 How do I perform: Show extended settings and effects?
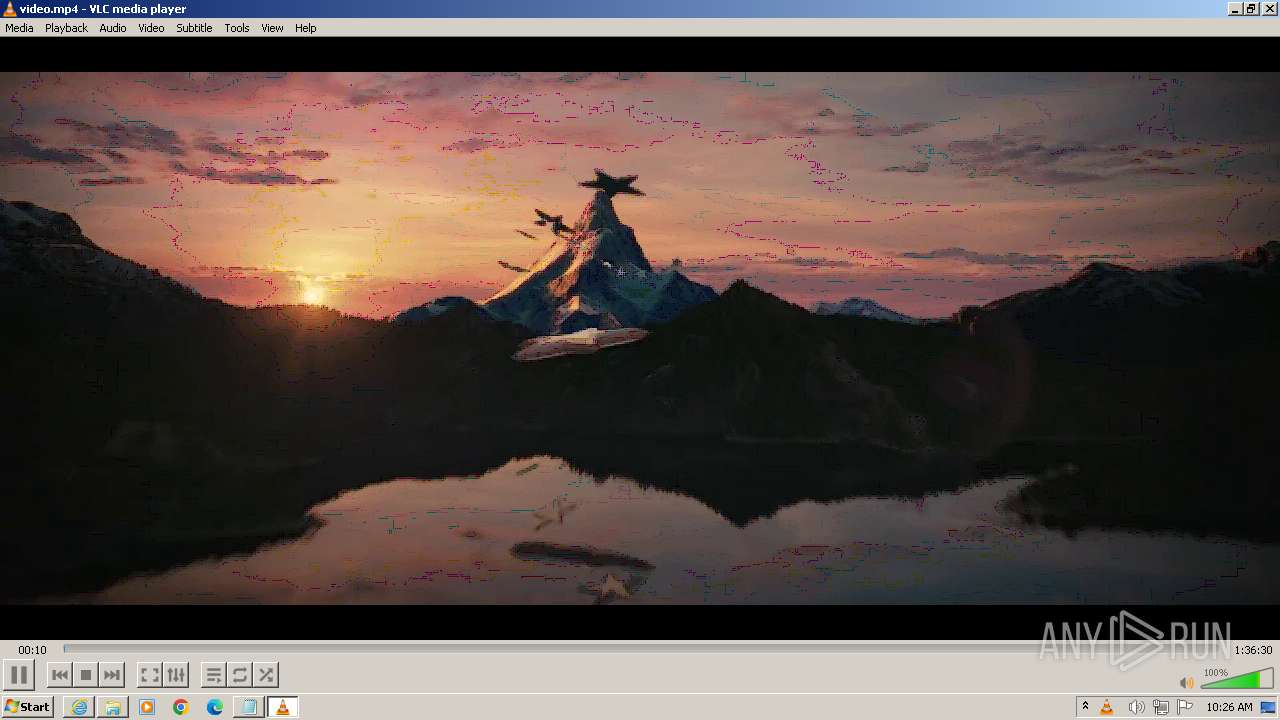(176, 675)
